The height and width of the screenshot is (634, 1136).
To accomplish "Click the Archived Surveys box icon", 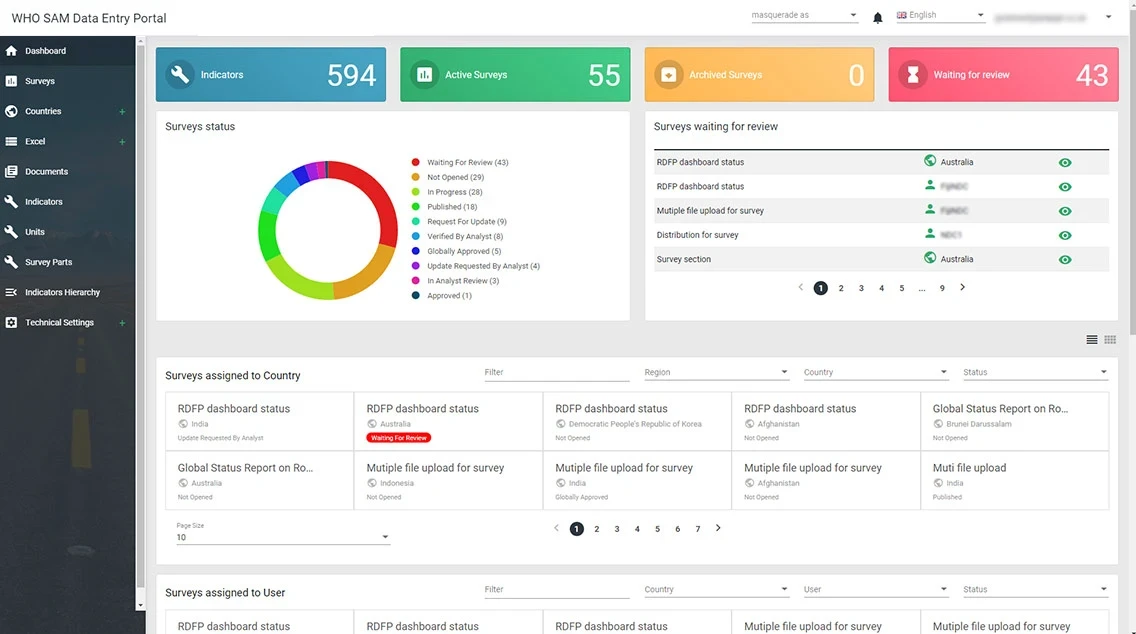I will point(669,75).
